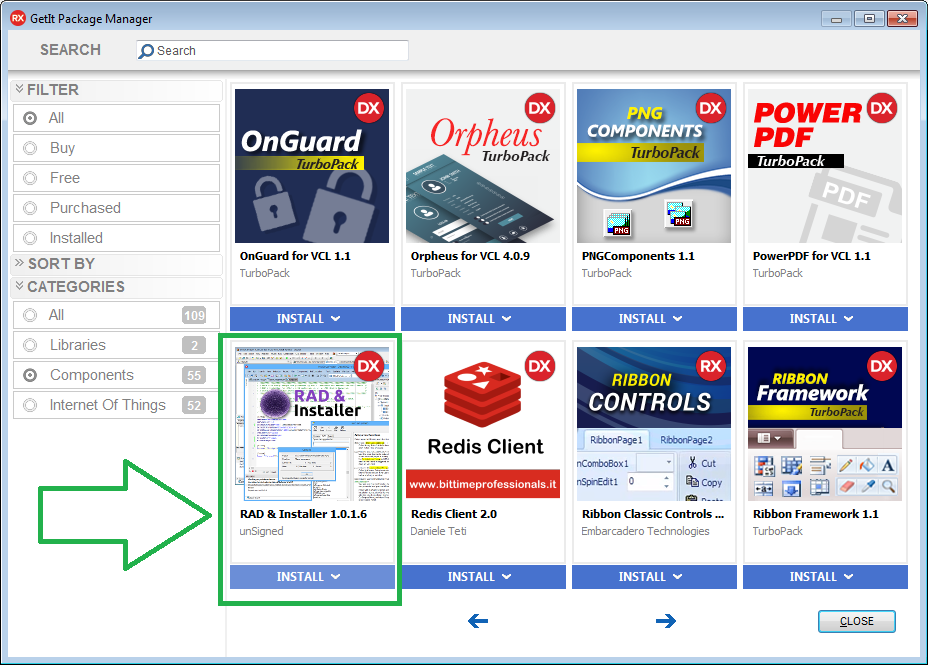Viewport: 928px width, 665px height.
Task: Open Install dropdown for Ribbon Framework 1.1
Action: pos(825,577)
